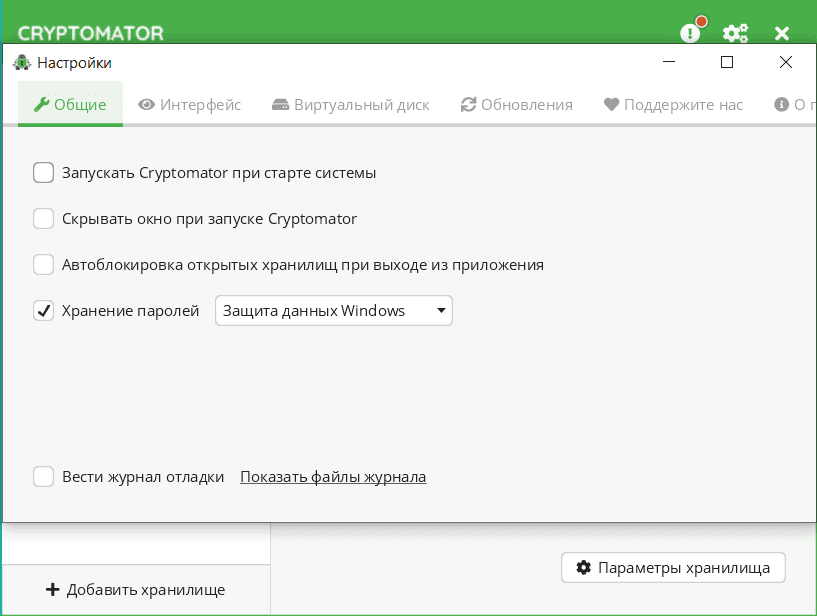Click the notification alert icon with red dot
This screenshot has height=616, width=817.
(690, 32)
